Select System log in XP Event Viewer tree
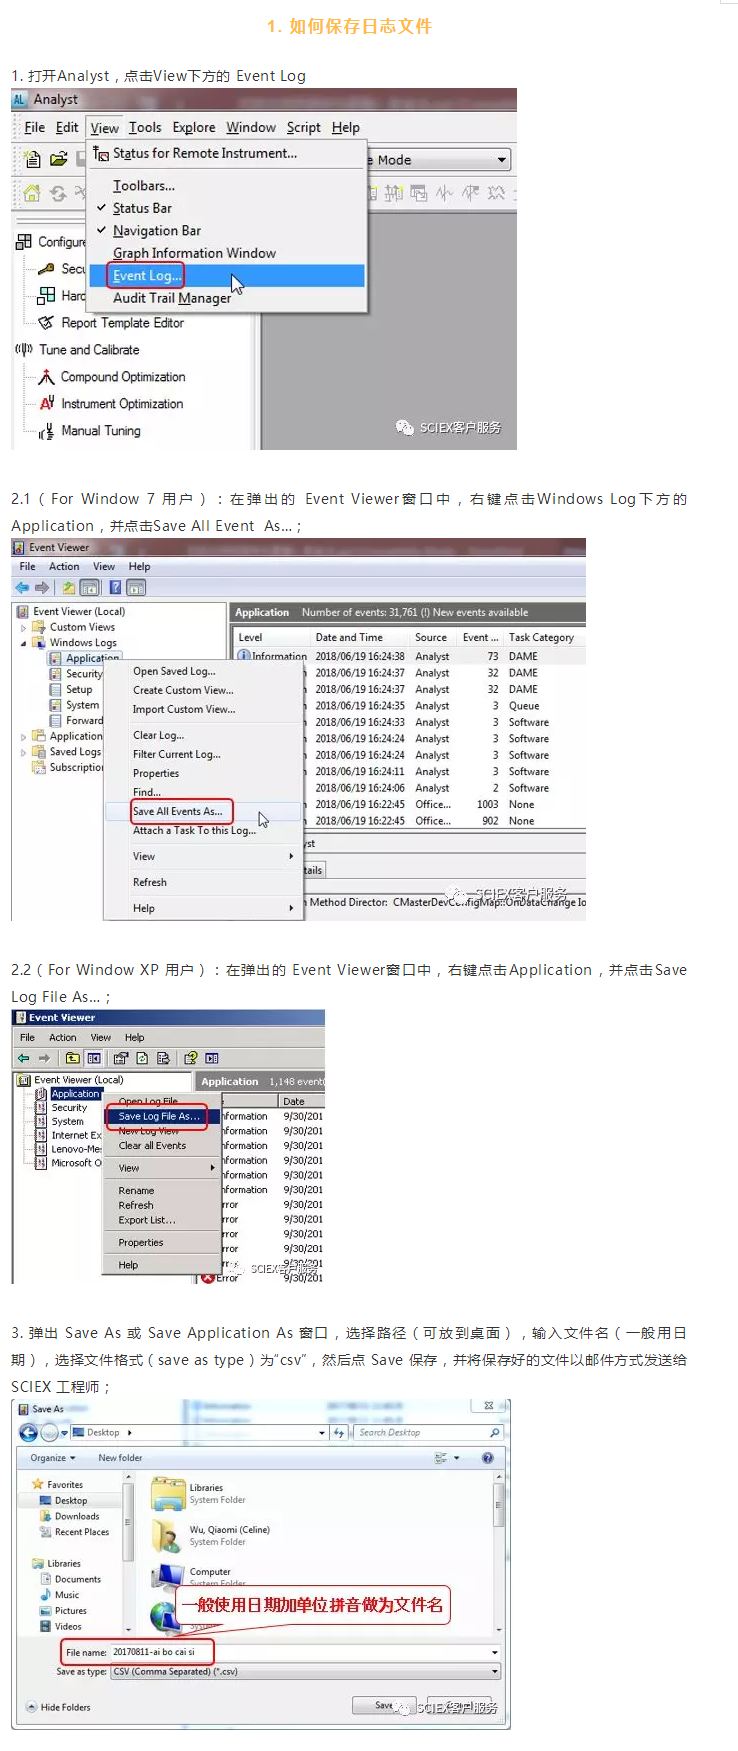This screenshot has height=1751, width=738. click(67, 1122)
